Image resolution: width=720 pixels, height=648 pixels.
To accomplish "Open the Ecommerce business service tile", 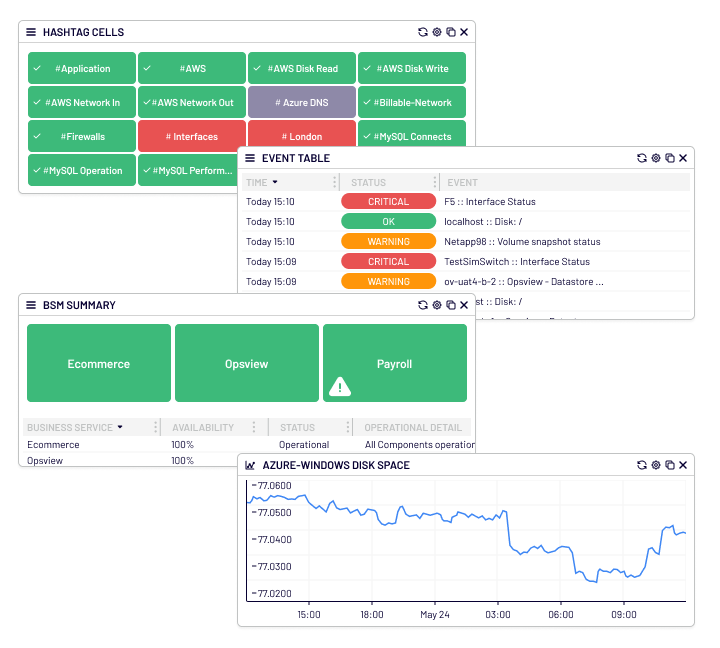I will pyautogui.click(x=98, y=363).
